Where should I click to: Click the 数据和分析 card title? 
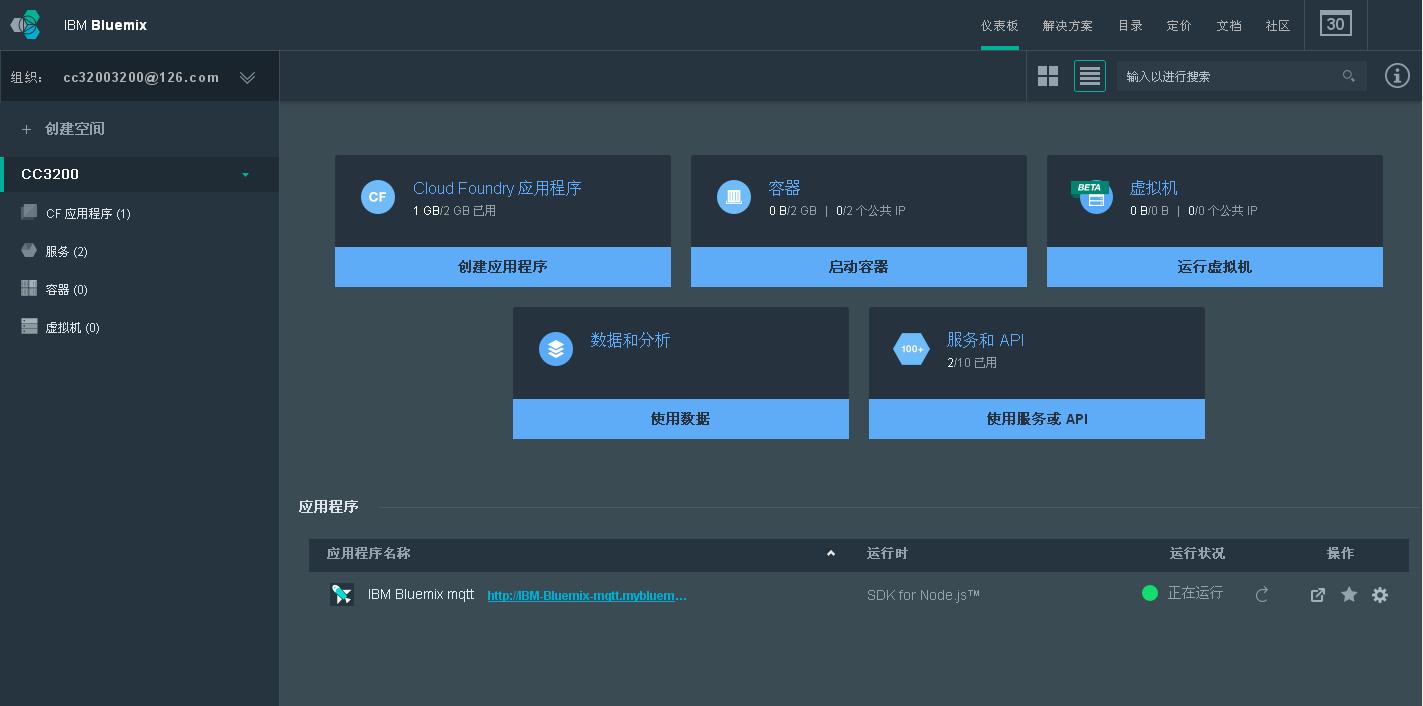pos(630,340)
